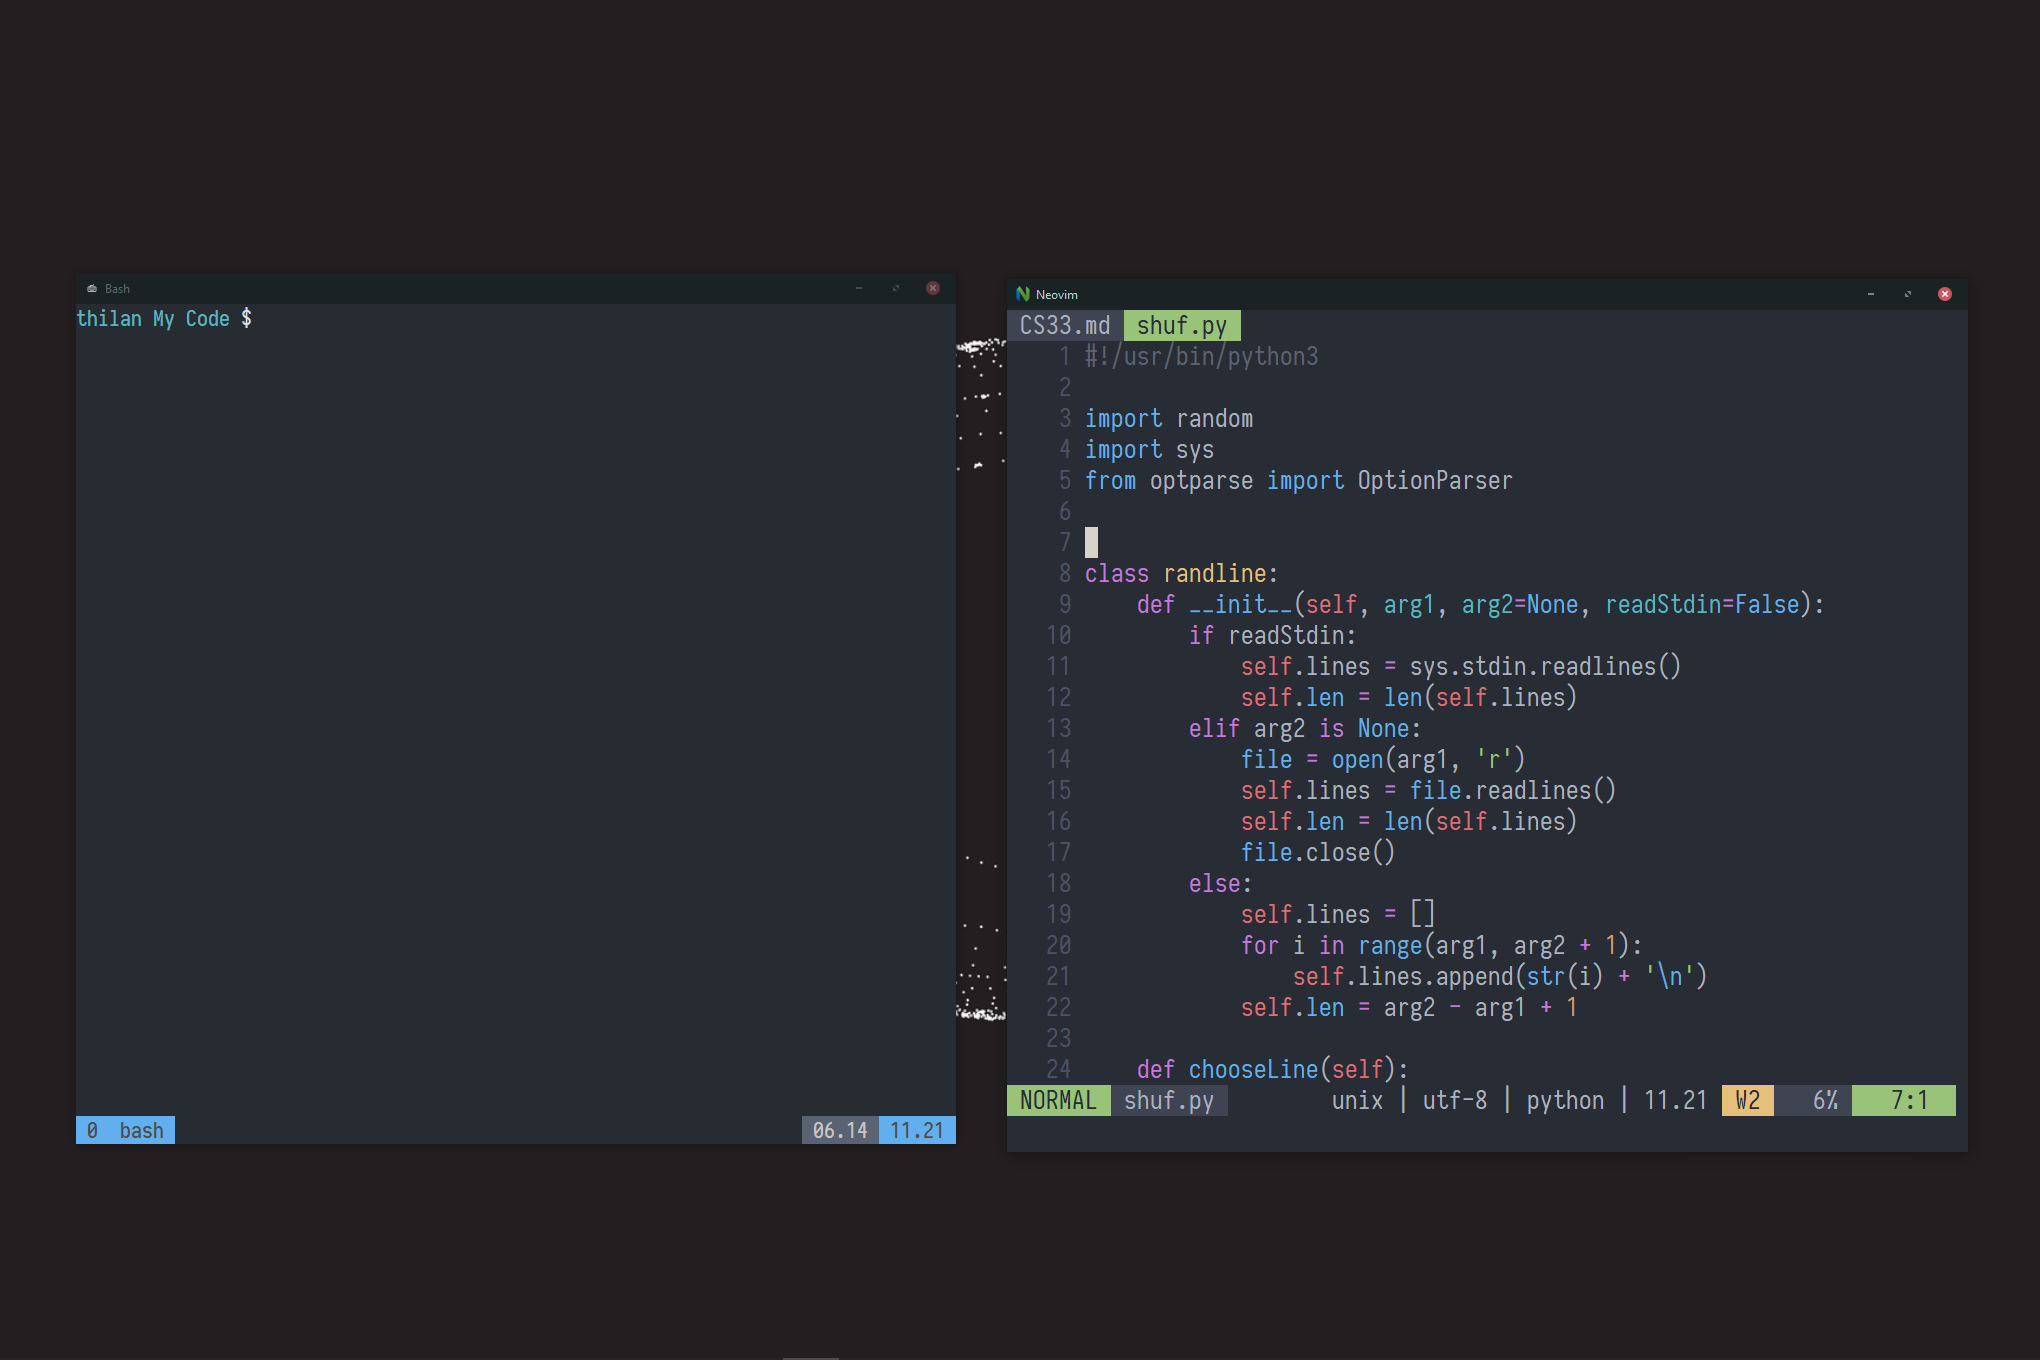Minimize the Bash terminal window
This screenshot has height=1360, width=2040.
tap(858, 288)
